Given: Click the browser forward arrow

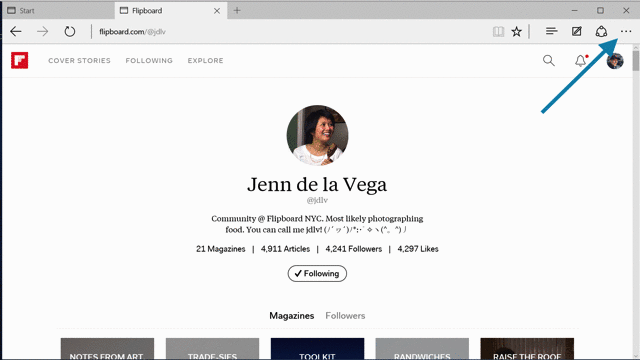Looking at the screenshot, I should pos(42,31).
